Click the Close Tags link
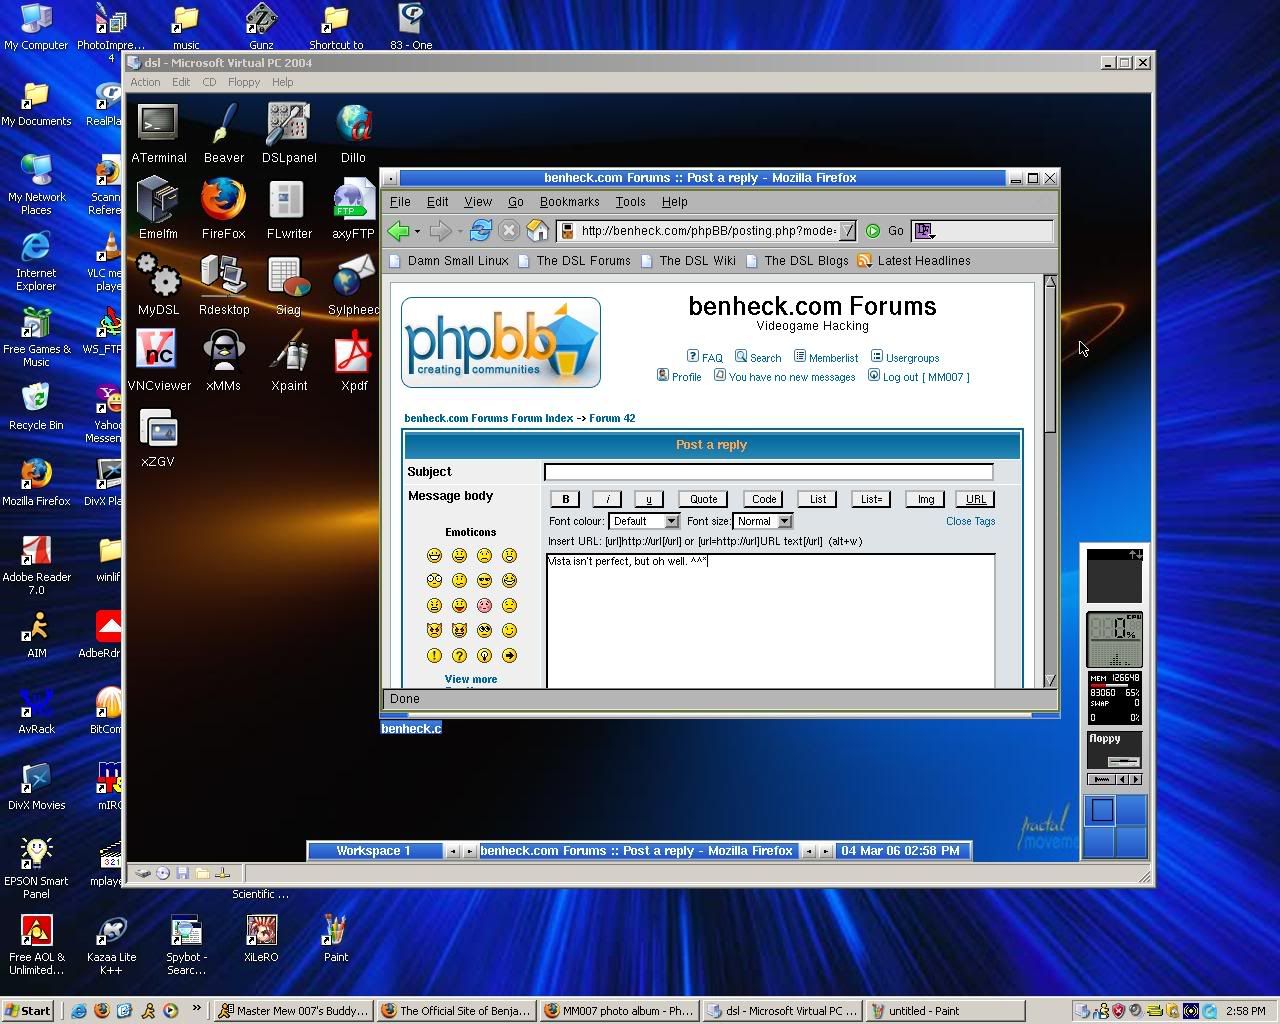1280x1024 pixels. coord(970,521)
